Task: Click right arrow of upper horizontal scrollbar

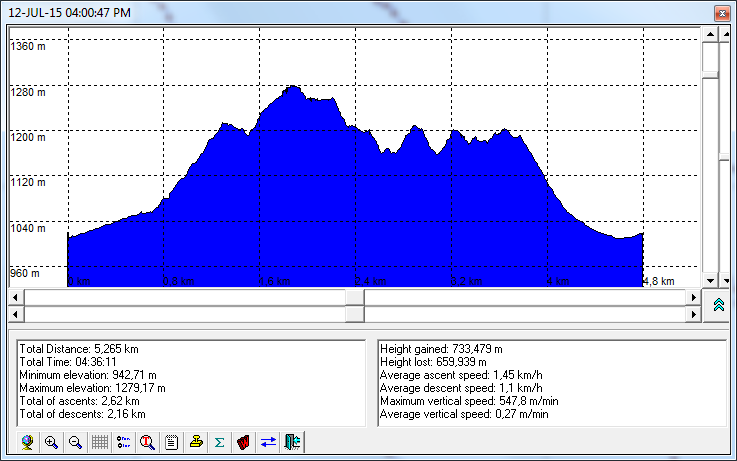Action: [694, 298]
